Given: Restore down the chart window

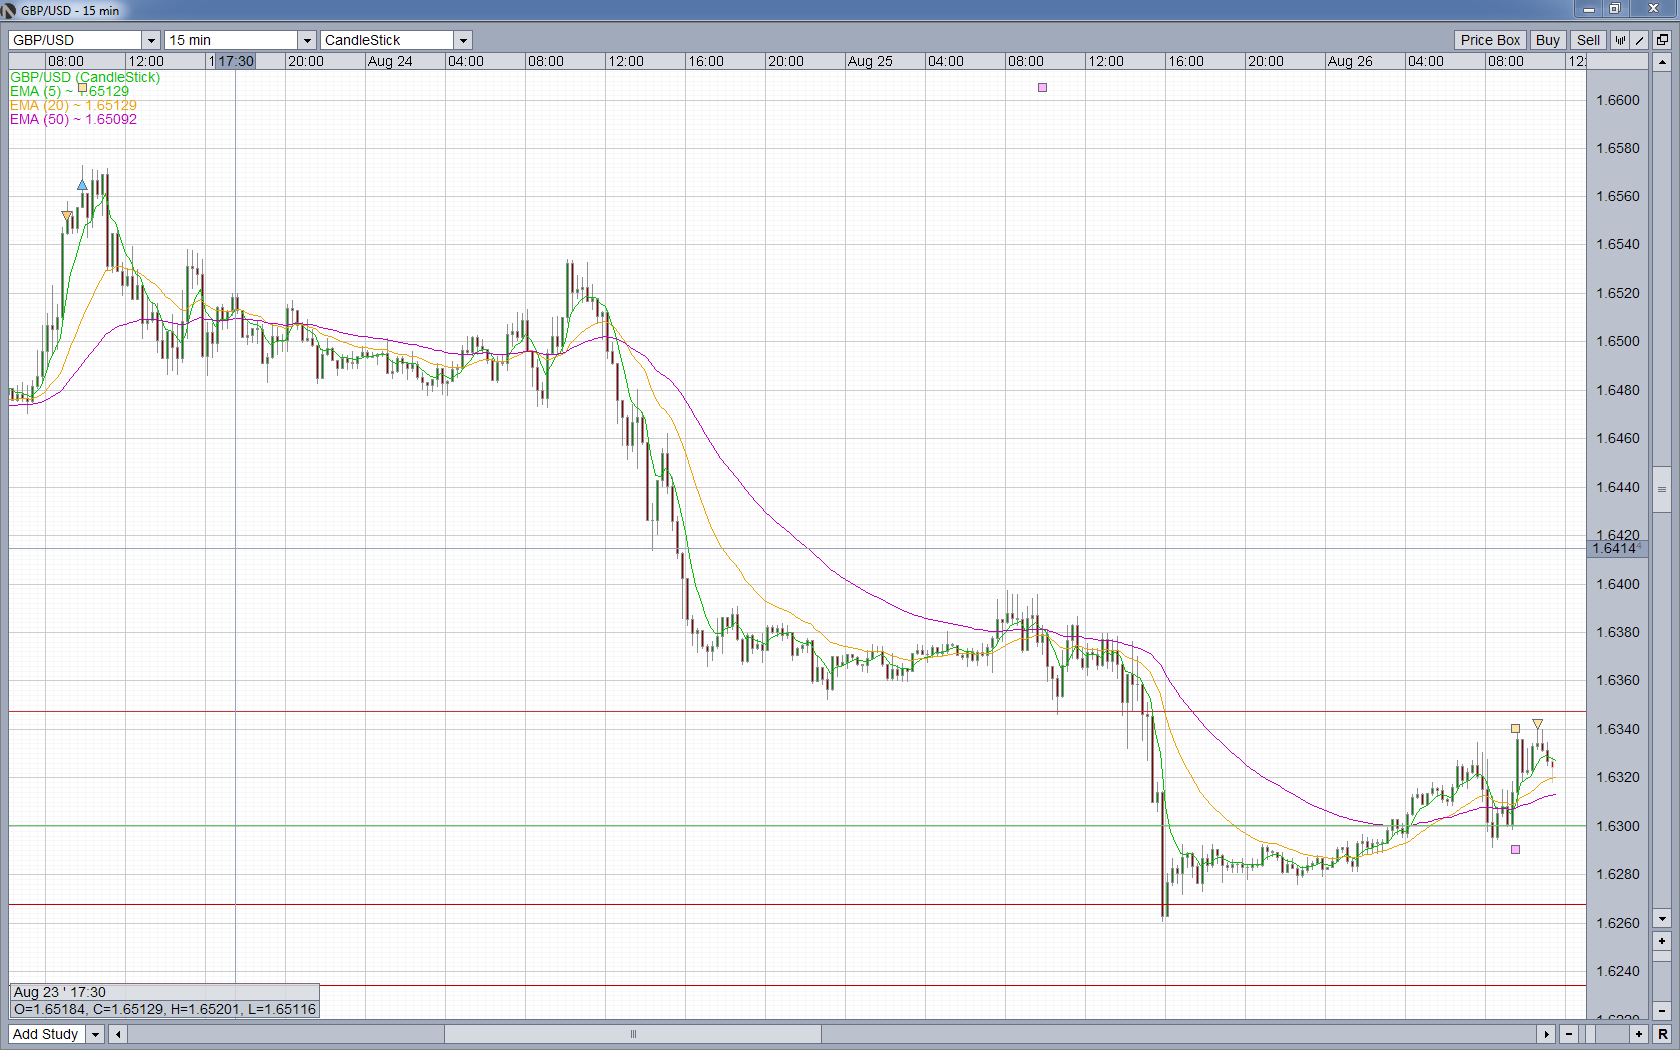Looking at the screenshot, I should pos(1614,9).
